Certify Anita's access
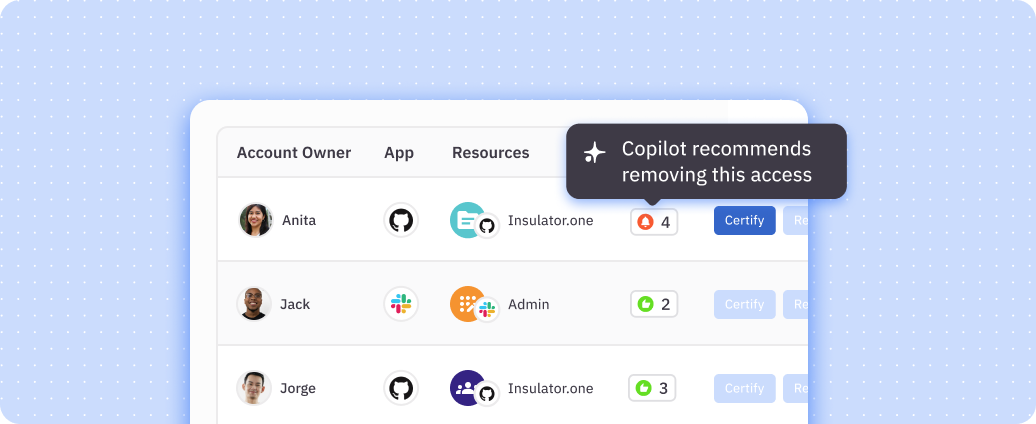 coord(744,221)
